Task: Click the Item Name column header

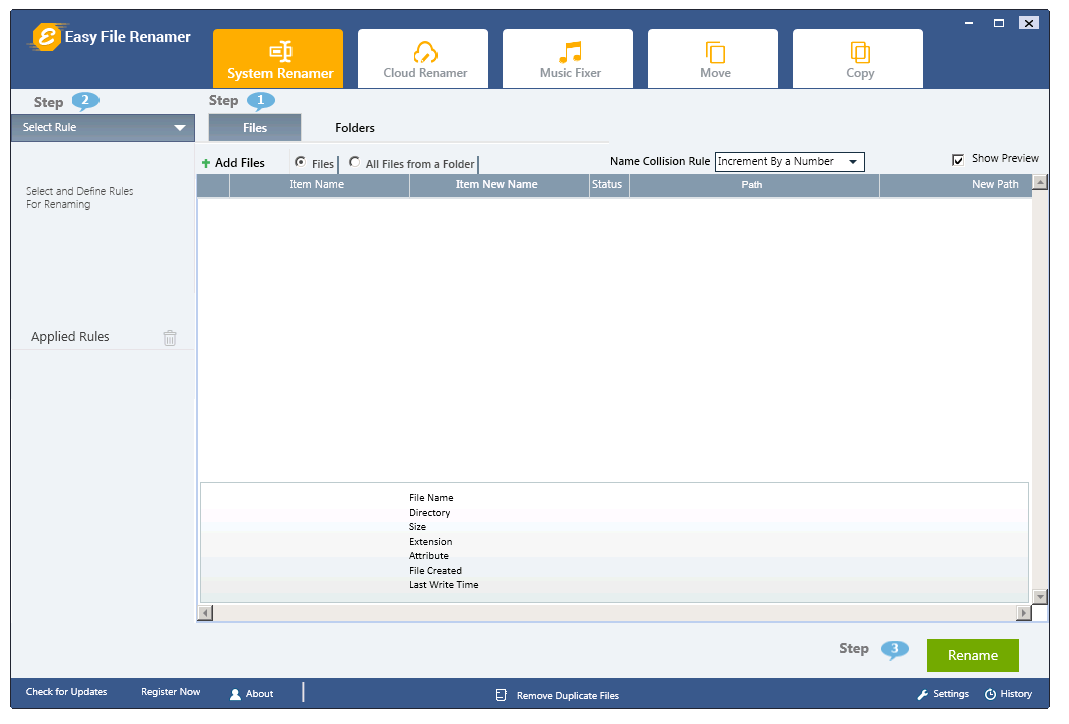Action: coord(319,185)
